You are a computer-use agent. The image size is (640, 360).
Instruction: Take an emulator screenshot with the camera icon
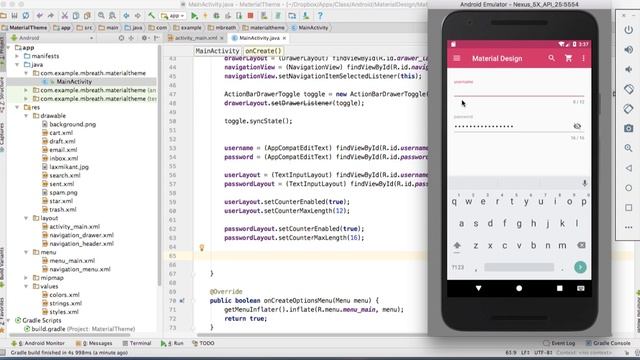[629, 128]
